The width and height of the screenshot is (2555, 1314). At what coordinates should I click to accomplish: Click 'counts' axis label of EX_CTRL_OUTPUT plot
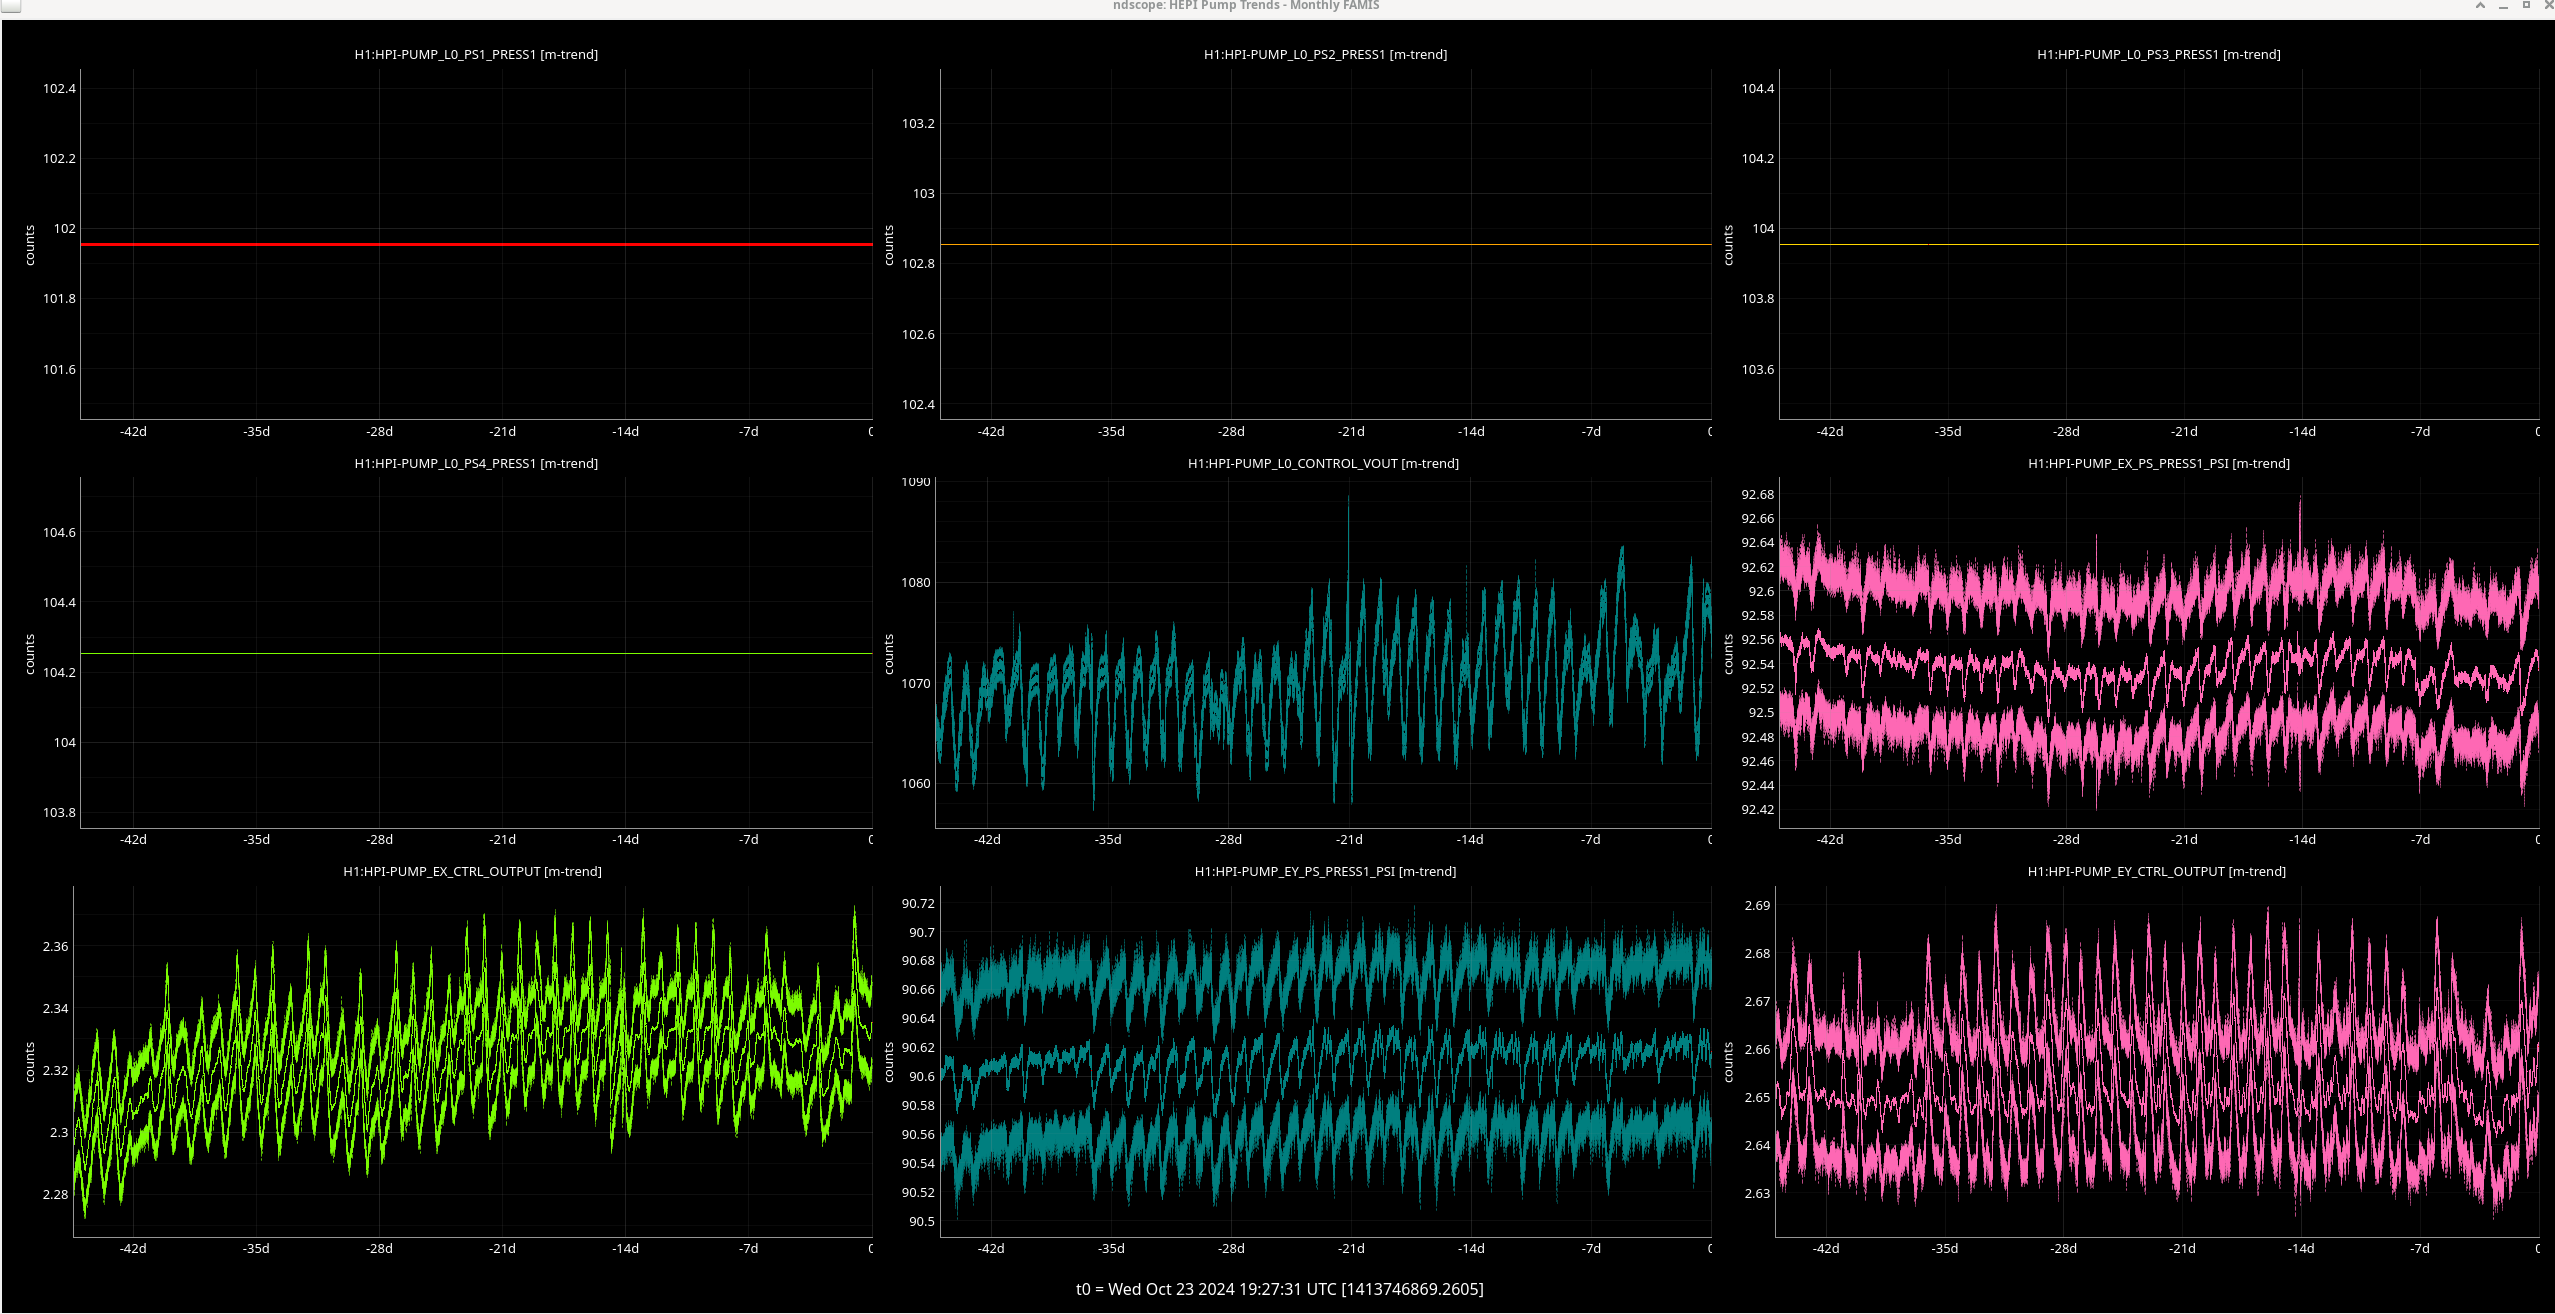click(30, 1062)
